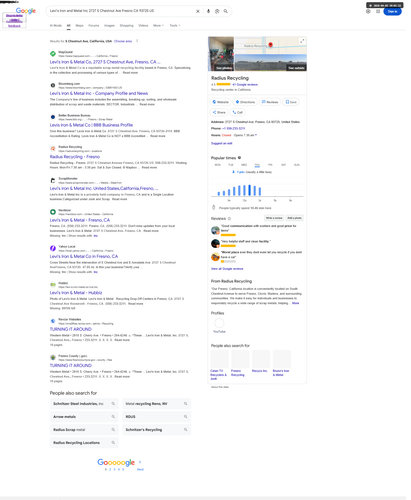Click the Call button
Screen dimensions: 411x500
pyautogui.click(x=238, y=112)
